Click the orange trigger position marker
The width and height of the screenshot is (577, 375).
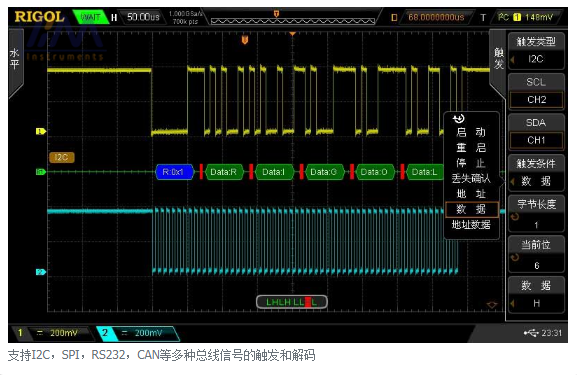[245, 40]
